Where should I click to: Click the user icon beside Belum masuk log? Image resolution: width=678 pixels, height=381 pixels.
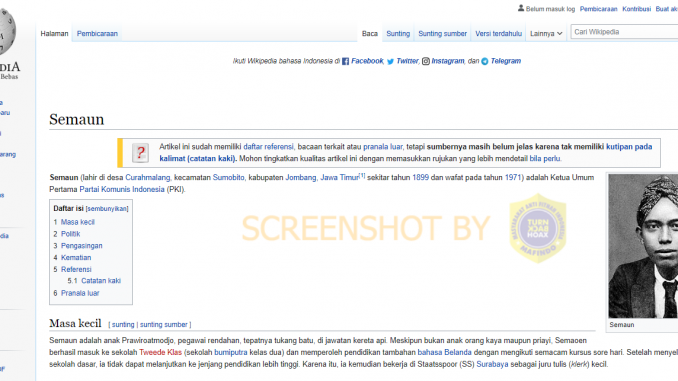pos(521,8)
